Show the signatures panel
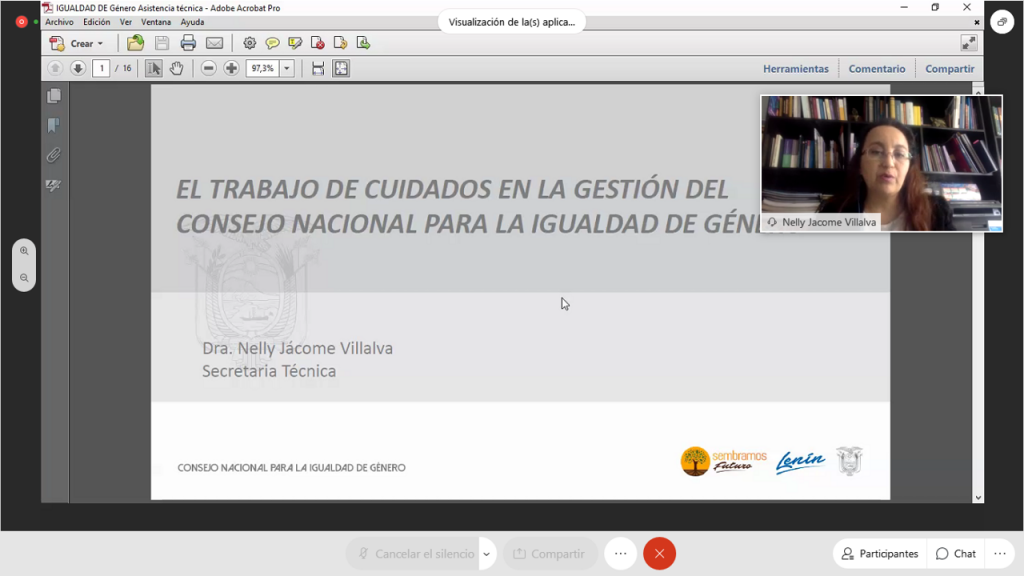Image resolution: width=1024 pixels, height=576 pixels. tap(54, 185)
